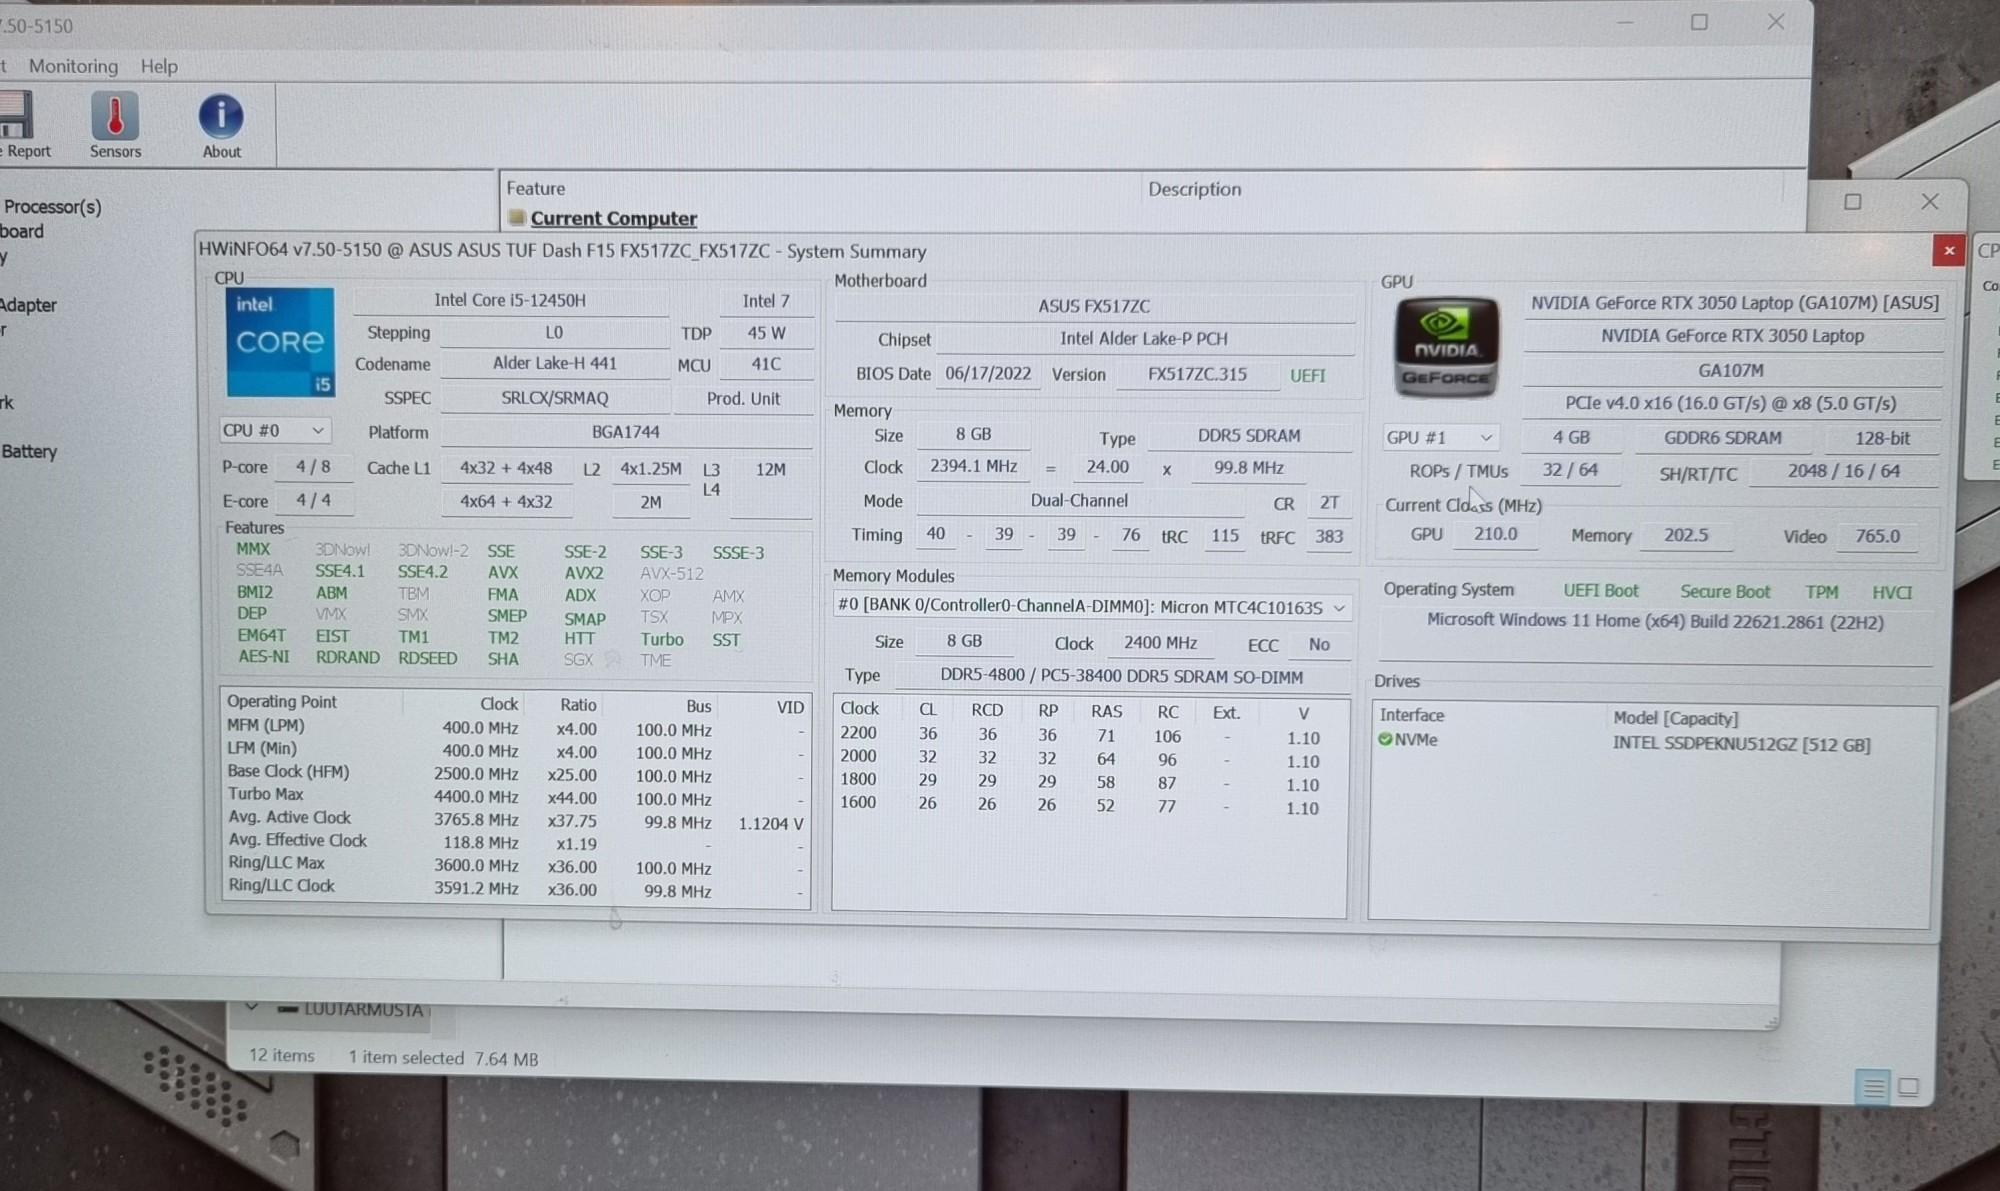Screen dimensions: 2000x1191
Task: Click the AVX-512 feature label
Action: click(x=672, y=573)
